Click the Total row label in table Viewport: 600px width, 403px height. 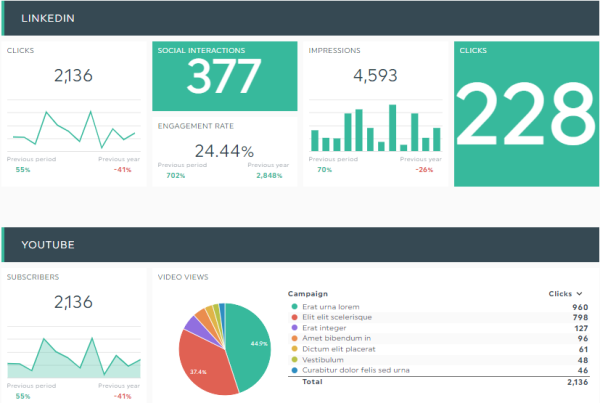312,382
